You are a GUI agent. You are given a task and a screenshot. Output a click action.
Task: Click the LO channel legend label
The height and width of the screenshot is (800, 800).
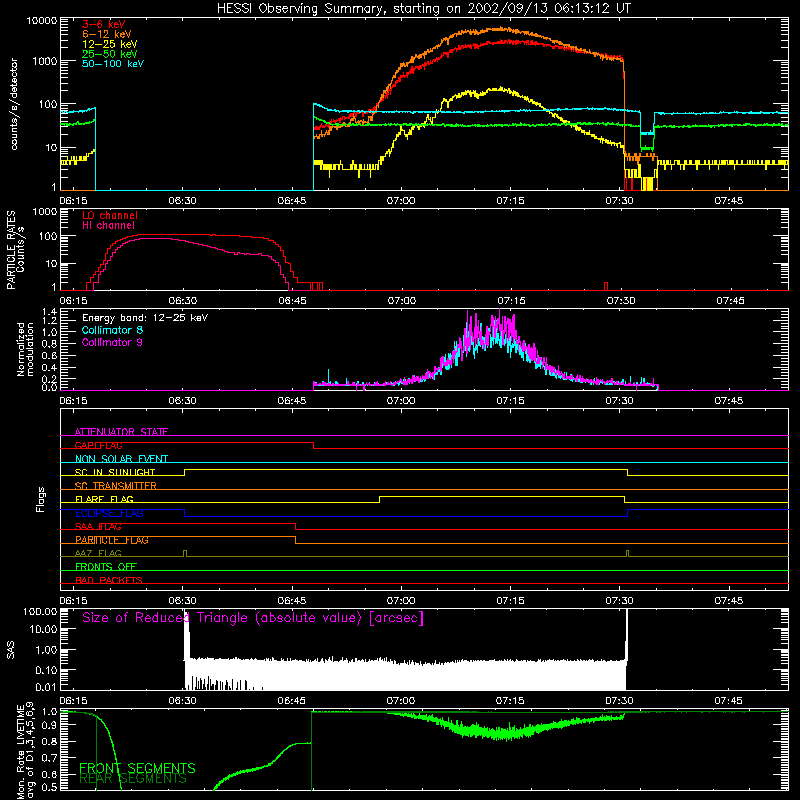110,215
